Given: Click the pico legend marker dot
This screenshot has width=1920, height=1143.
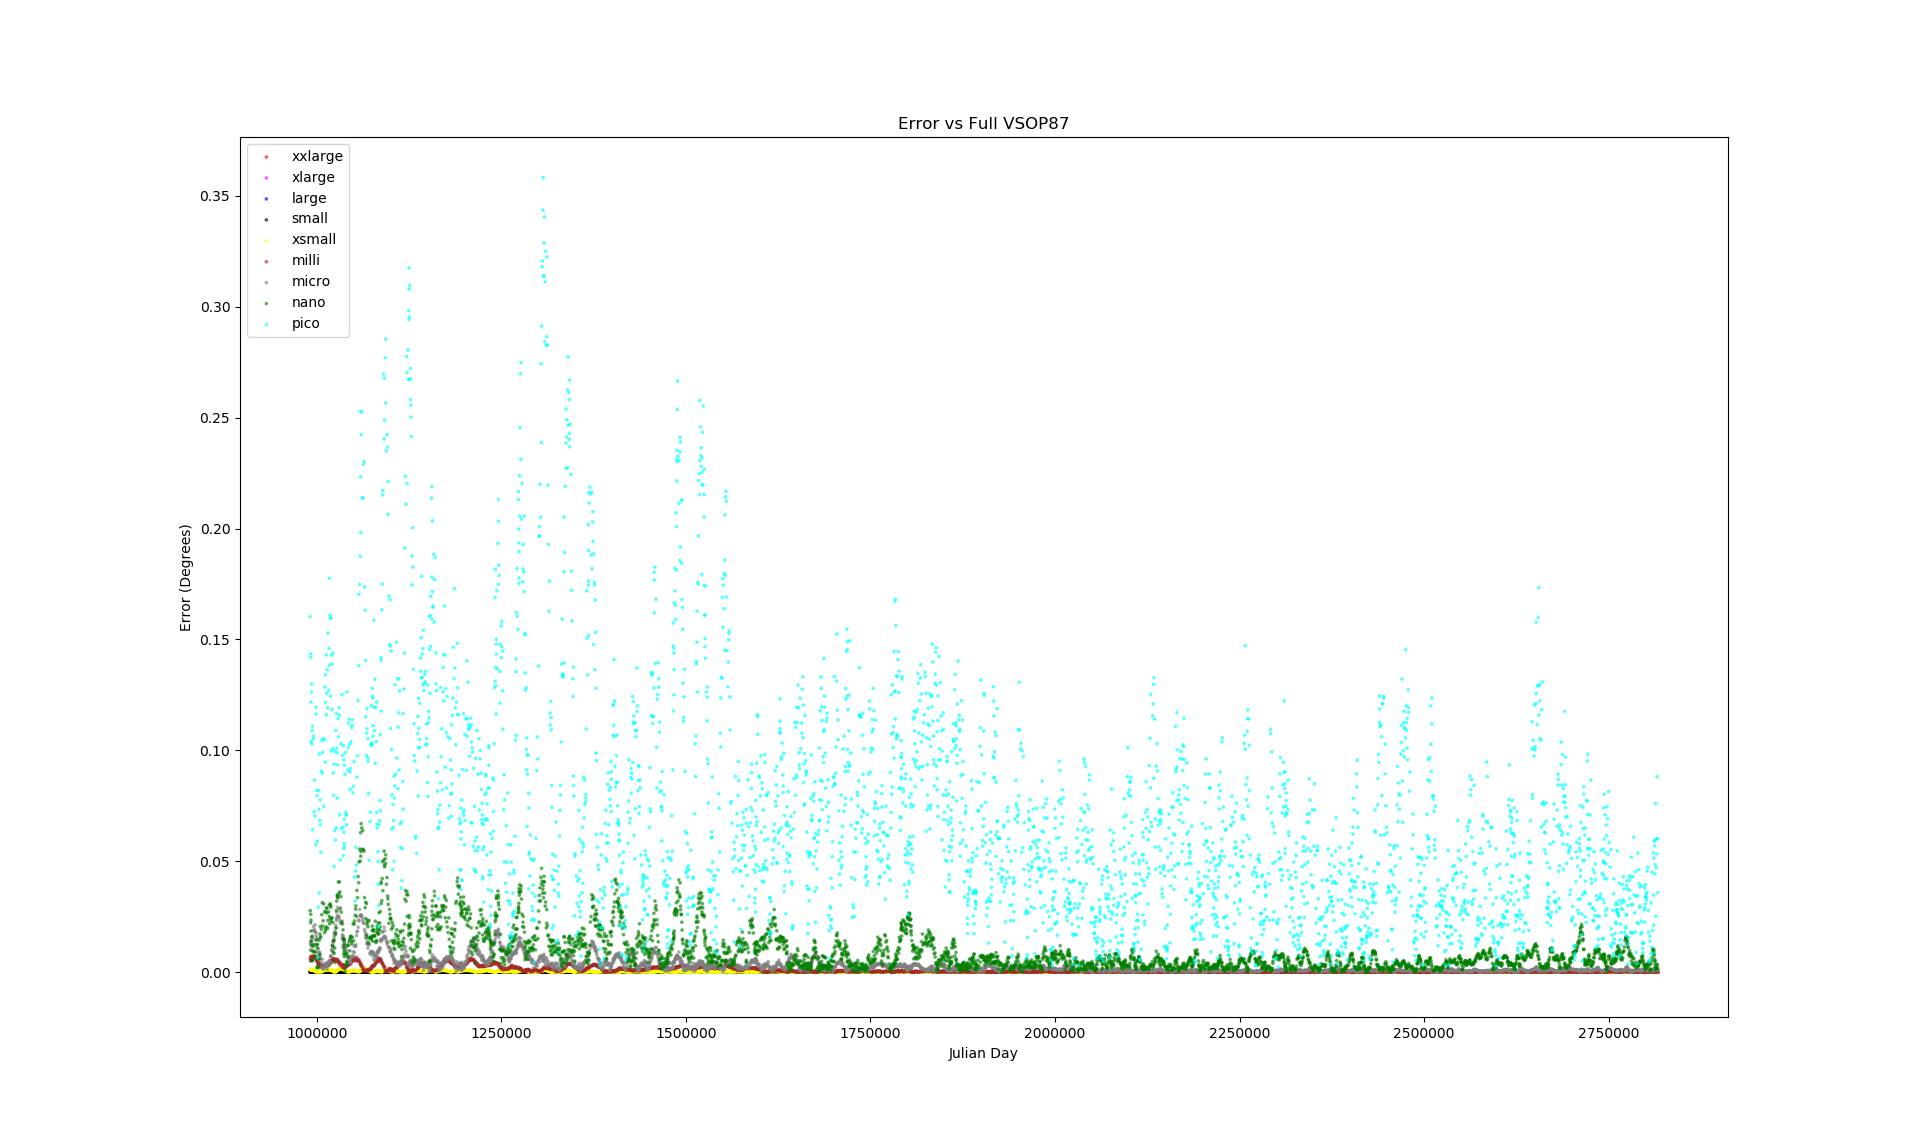Looking at the screenshot, I should click(x=266, y=324).
